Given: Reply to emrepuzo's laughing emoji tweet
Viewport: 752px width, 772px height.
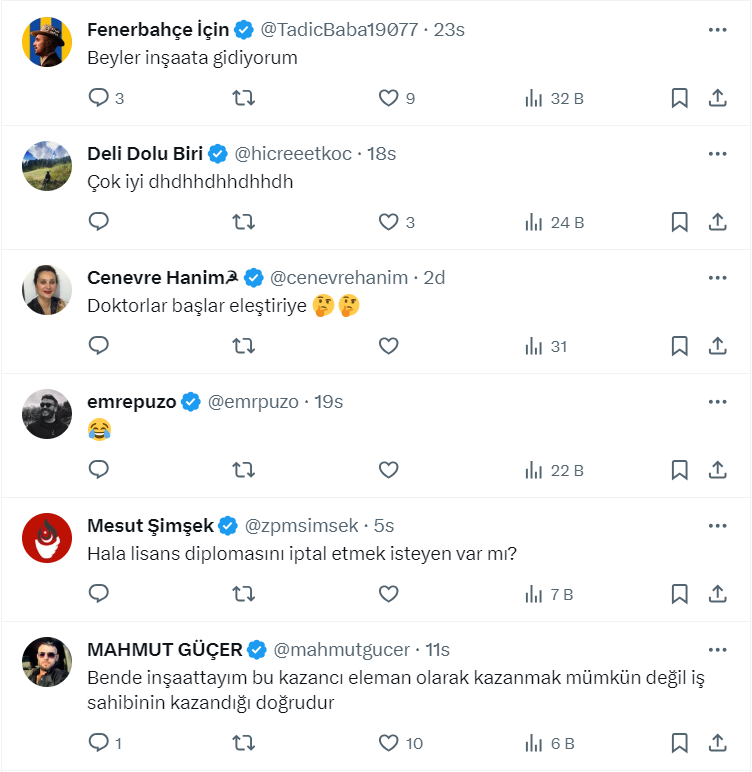Looking at the screenshot, I should (x=99, y=470).
